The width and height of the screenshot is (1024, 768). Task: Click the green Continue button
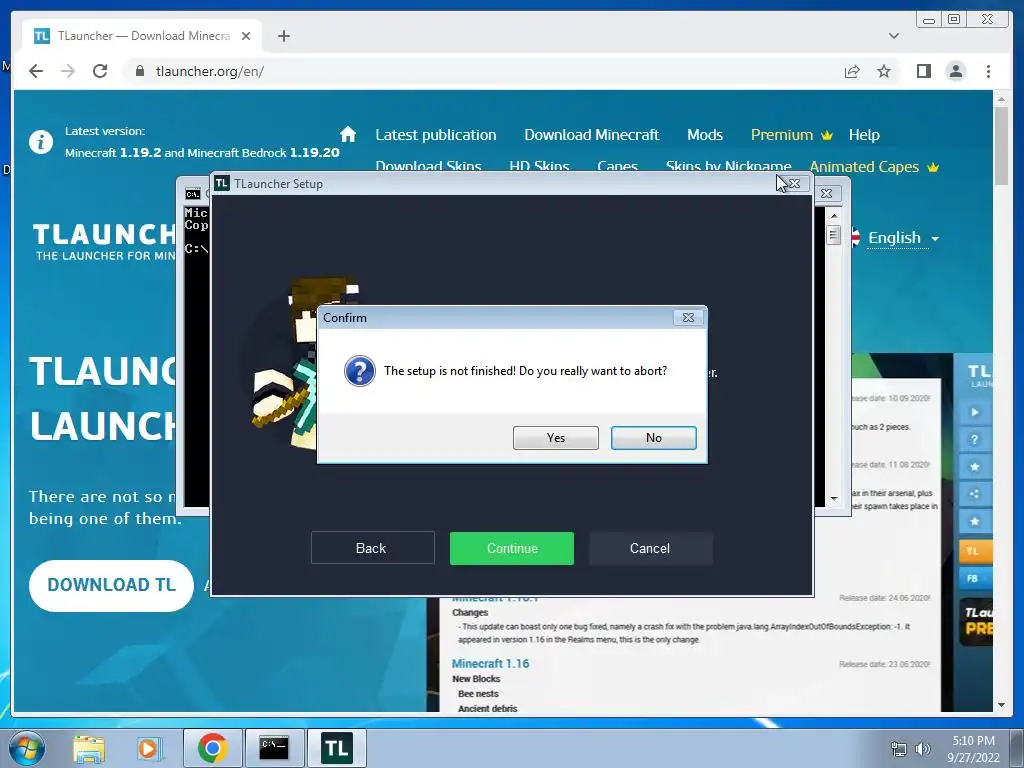(512, 548)
